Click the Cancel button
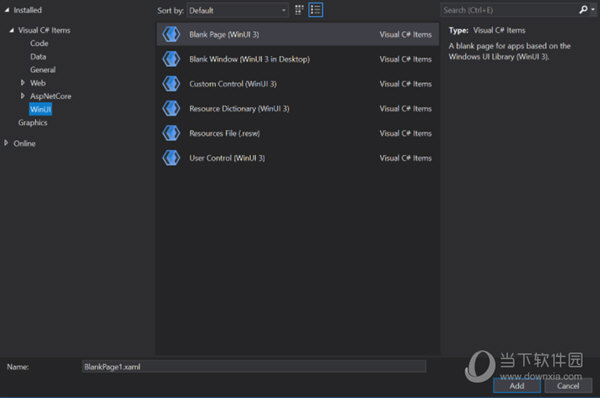 (x=568, y=386)
